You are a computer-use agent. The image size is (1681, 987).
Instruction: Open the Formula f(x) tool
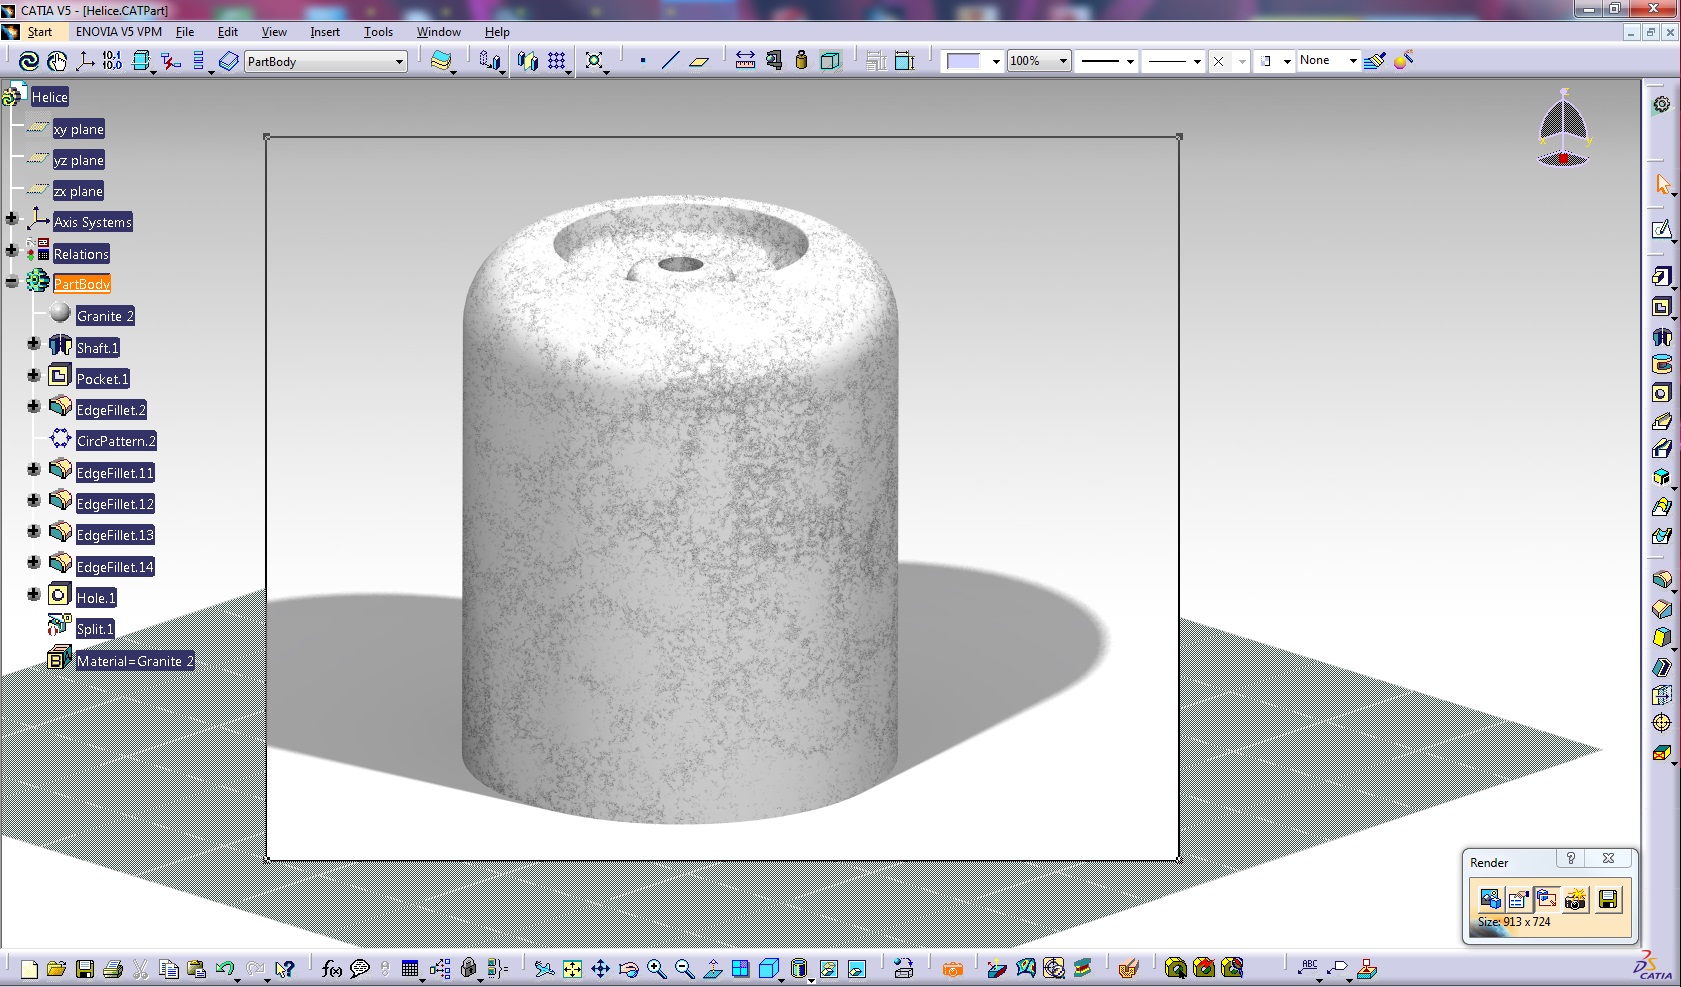click(x=332, y=969)
